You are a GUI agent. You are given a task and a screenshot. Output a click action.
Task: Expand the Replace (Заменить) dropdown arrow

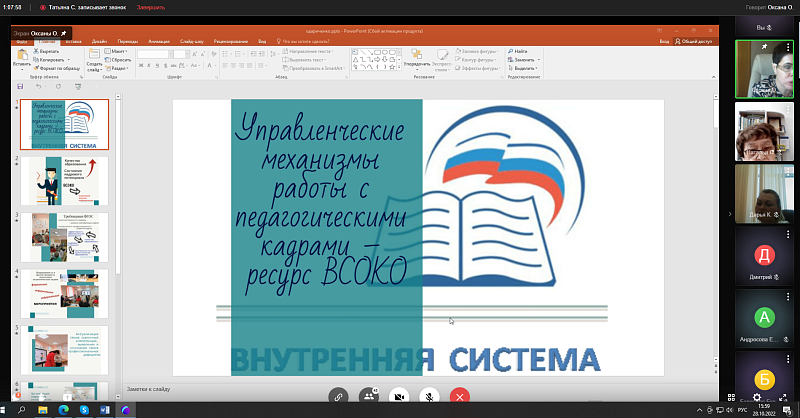coord(539,59)
